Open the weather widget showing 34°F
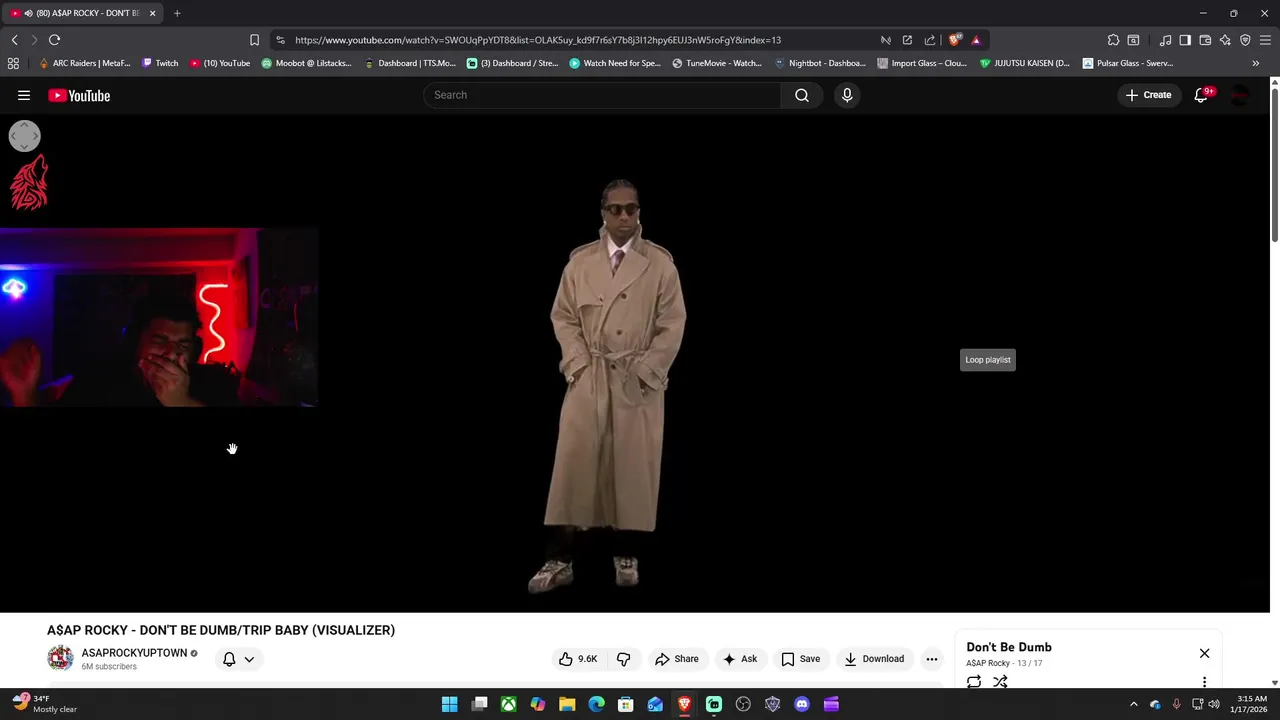 45,704
